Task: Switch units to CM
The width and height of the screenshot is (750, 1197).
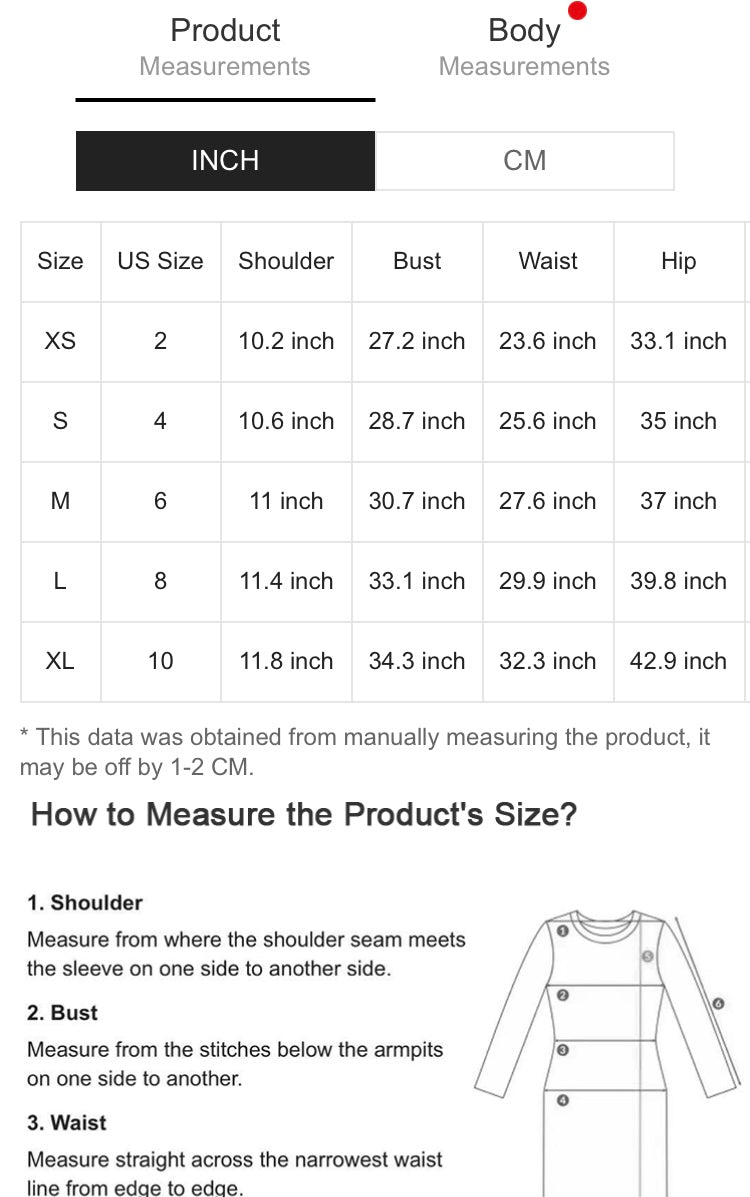Action: [524, 160]
